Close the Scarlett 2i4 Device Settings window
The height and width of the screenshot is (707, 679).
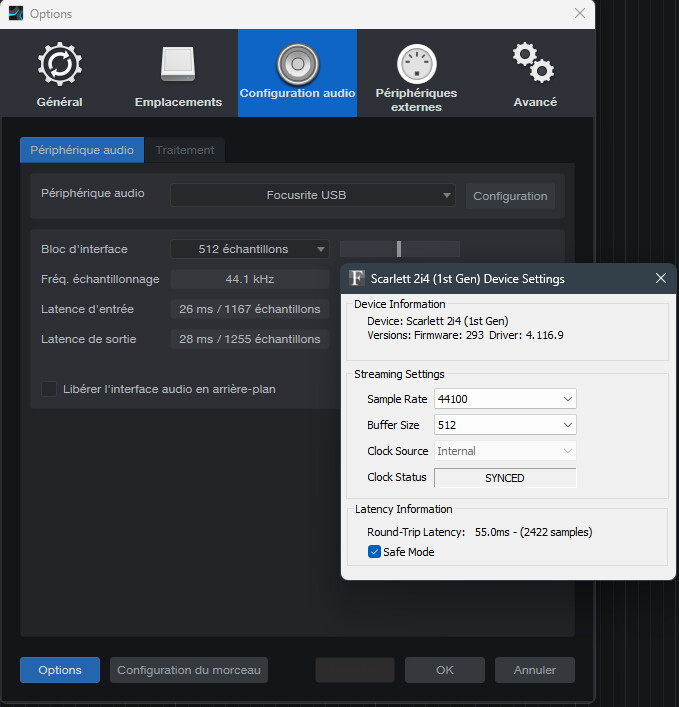pos(661,278)
